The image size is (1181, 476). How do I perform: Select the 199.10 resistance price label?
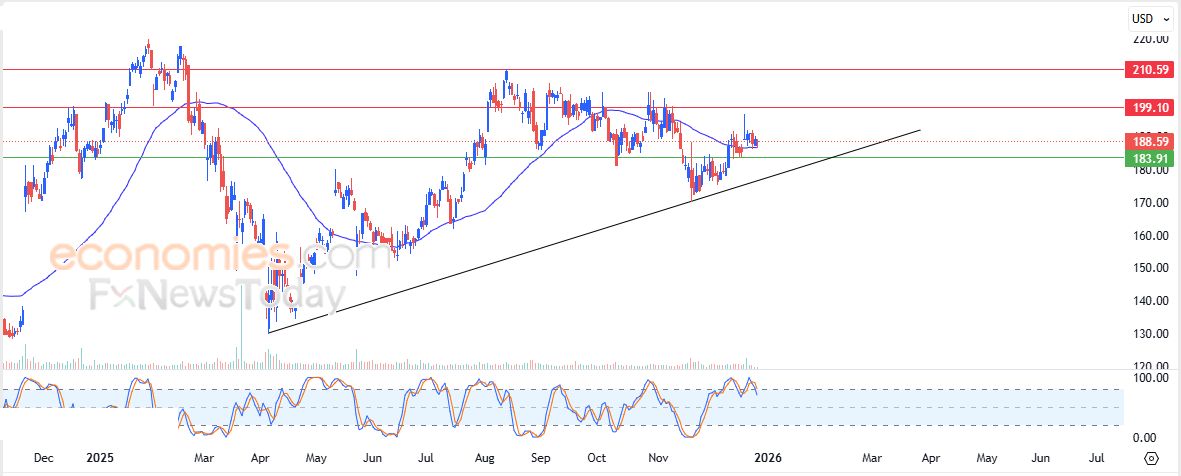(x=1148, y=107)
